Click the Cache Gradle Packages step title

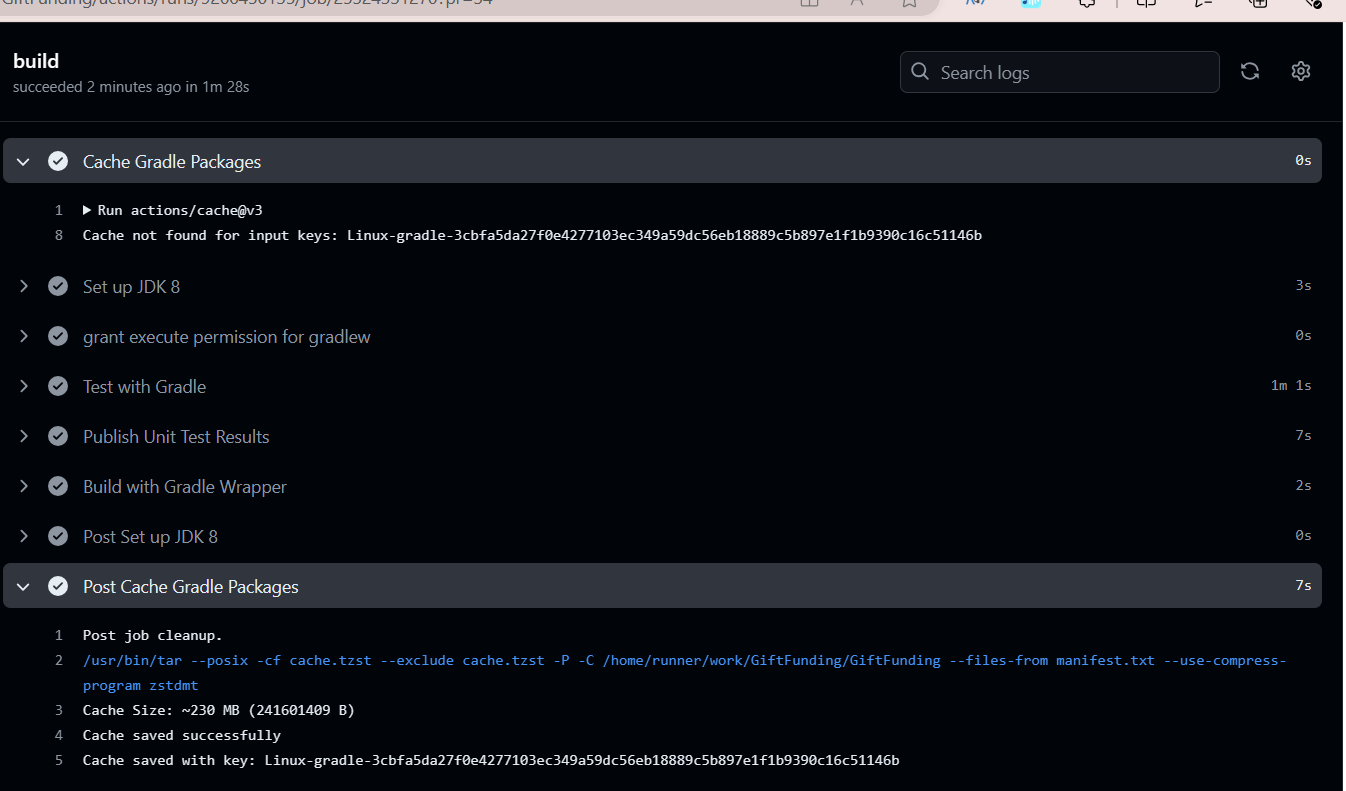172,162
